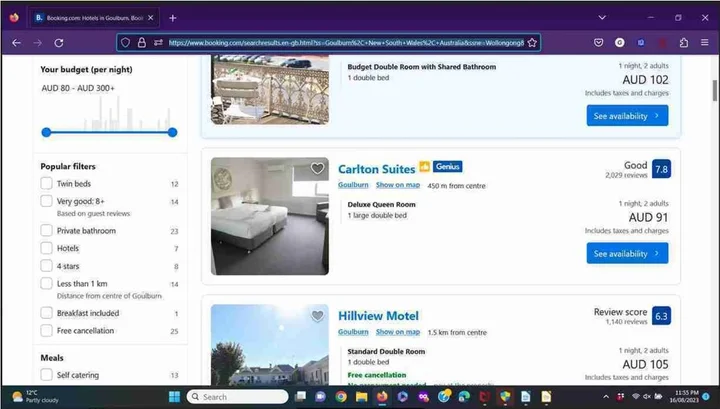This screenshot has height=409, width=720.
Task: Open Firefox from the taskbar
Action: coord(382,397)
